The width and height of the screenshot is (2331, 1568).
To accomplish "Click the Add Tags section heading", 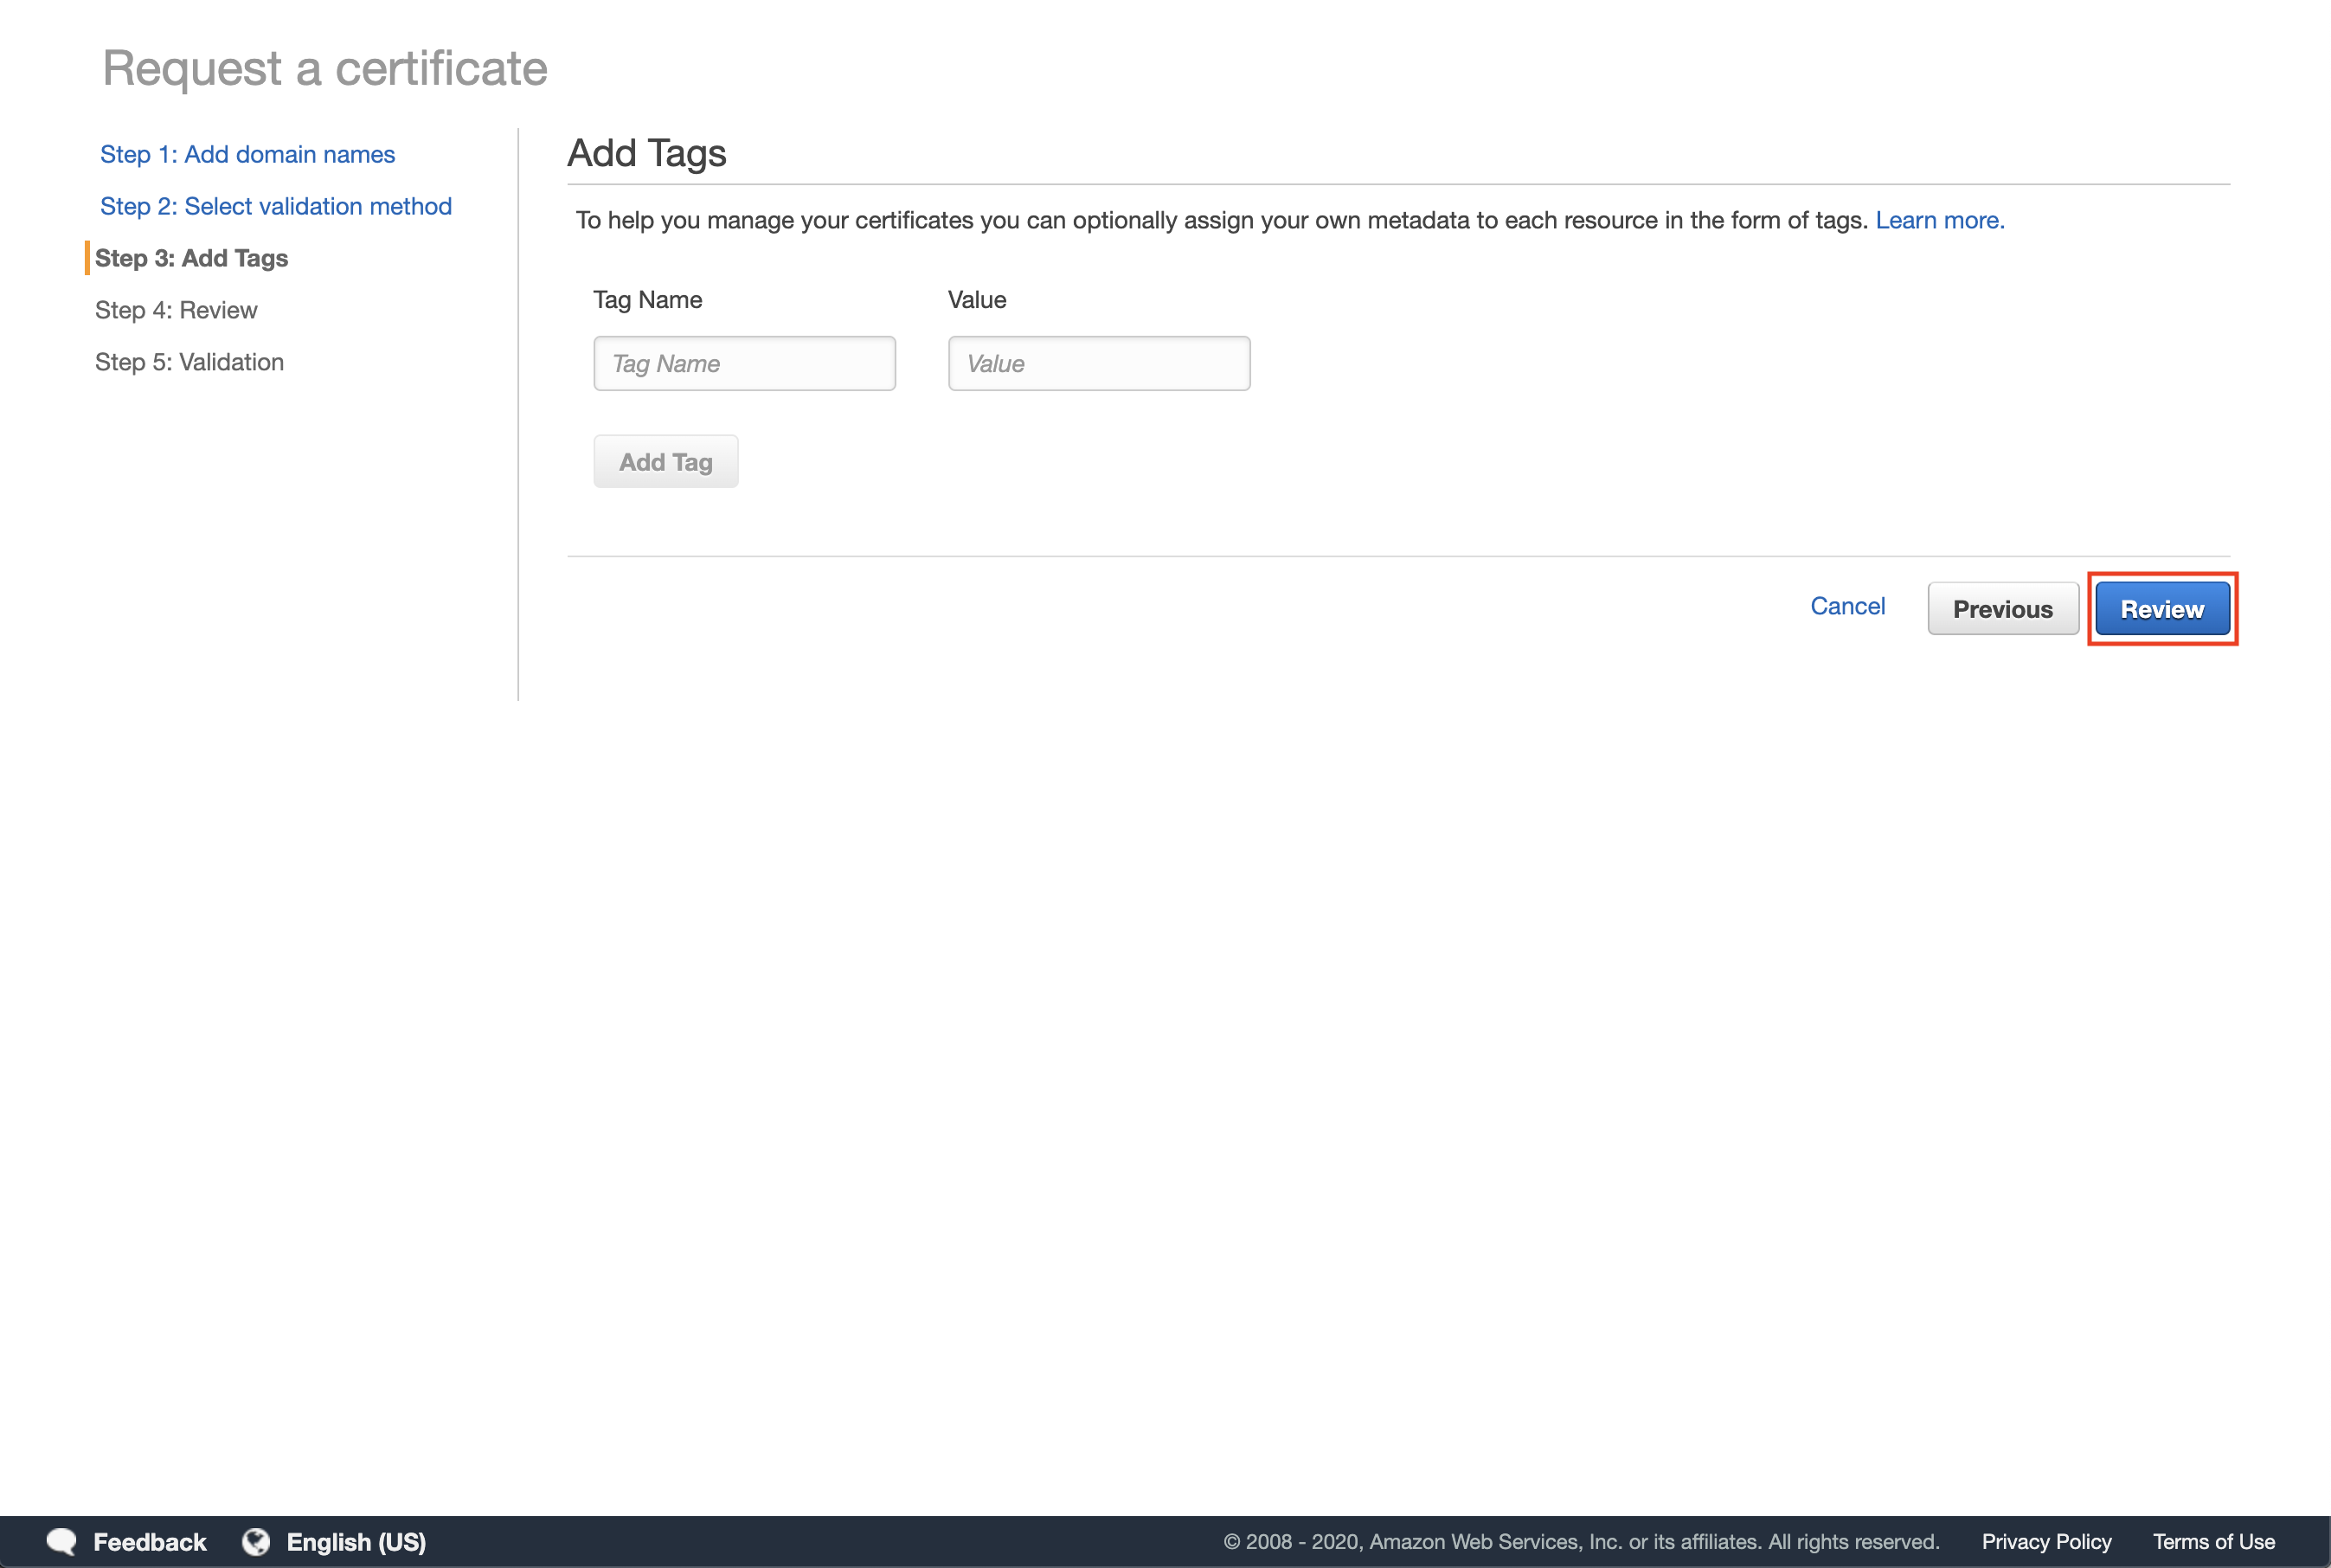I will 647,153.
